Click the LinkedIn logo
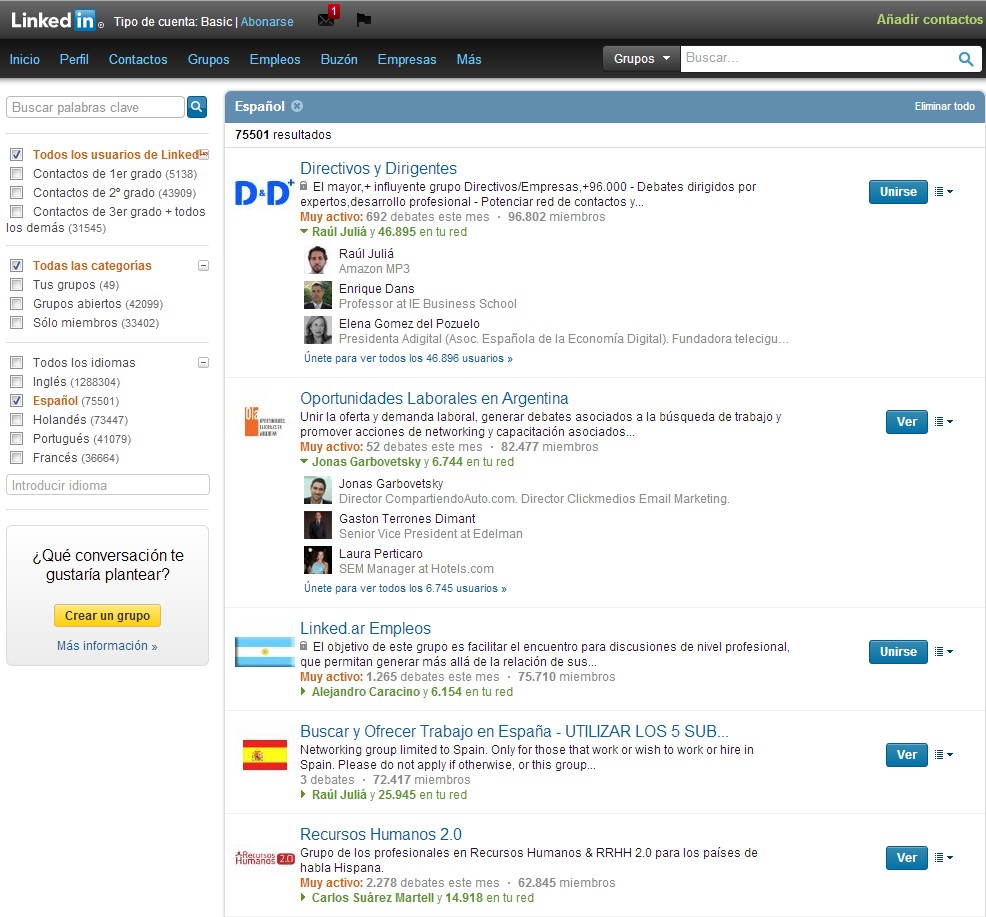Image resolution: width=986 pixels, height=917 pixels. [x=57, y=20]
